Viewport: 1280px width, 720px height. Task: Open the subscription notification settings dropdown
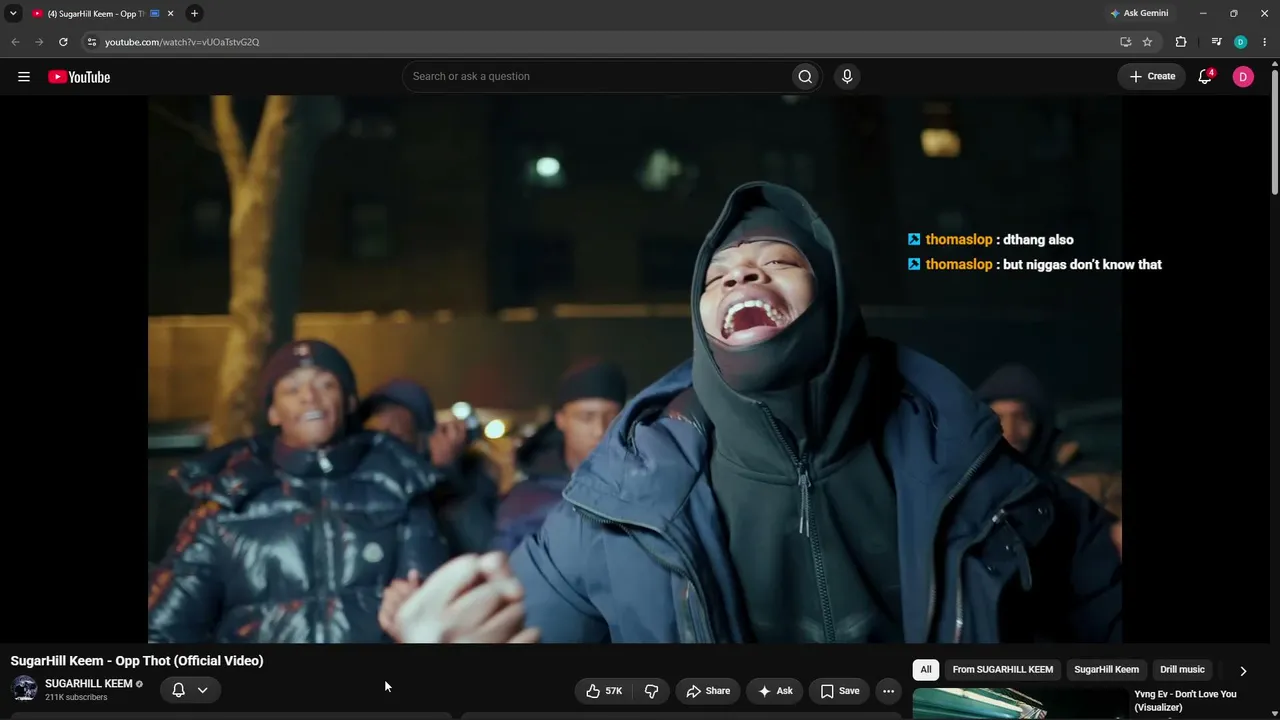pos(190,690)
